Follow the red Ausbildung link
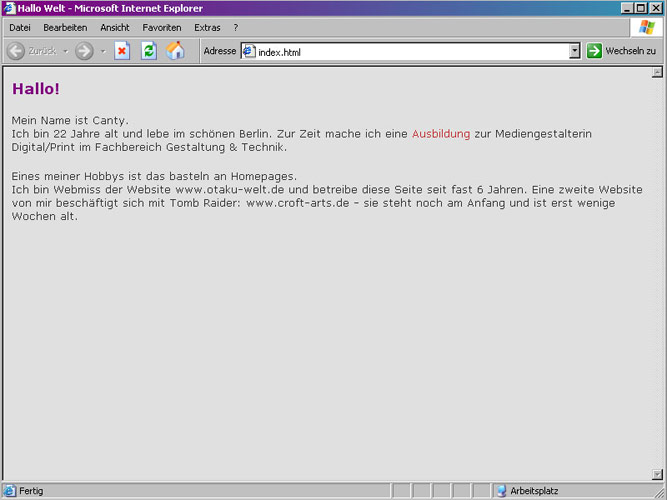 tap(441, 134)
